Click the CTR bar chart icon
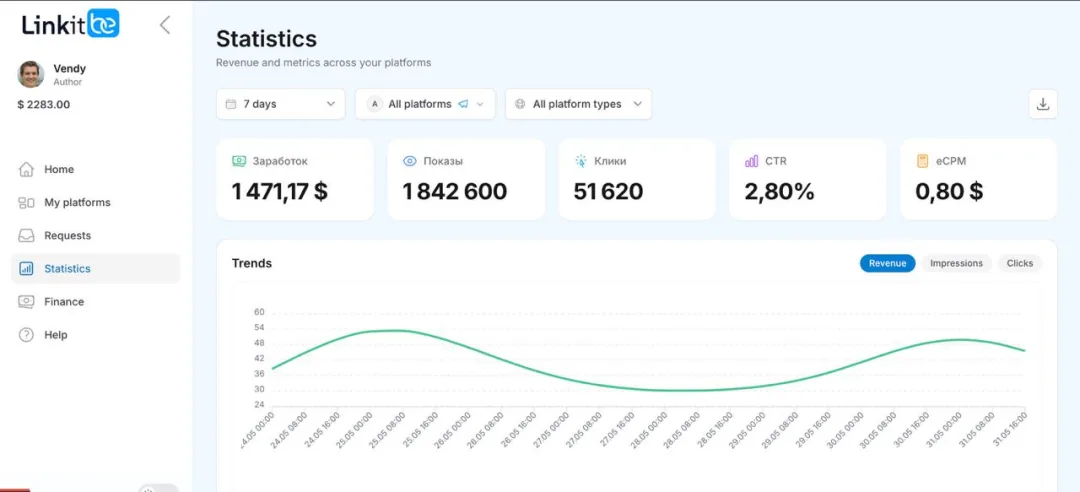This screenshot has width=1080, height=492. coord(751,161)
